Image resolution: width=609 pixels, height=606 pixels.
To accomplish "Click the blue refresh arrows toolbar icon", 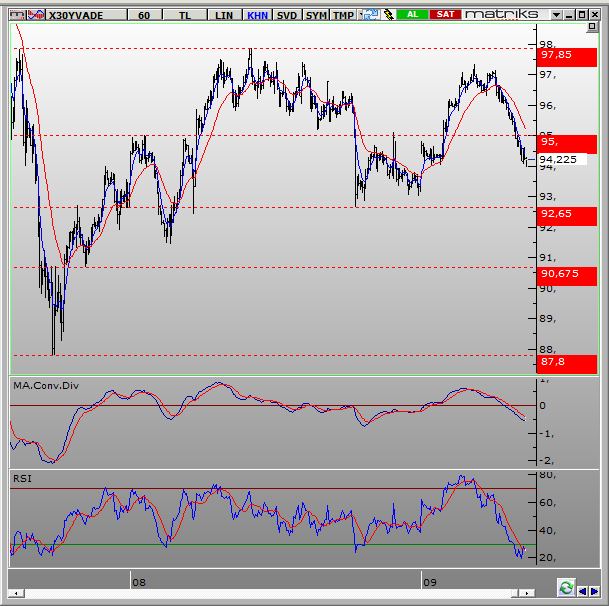I will 370,15.
